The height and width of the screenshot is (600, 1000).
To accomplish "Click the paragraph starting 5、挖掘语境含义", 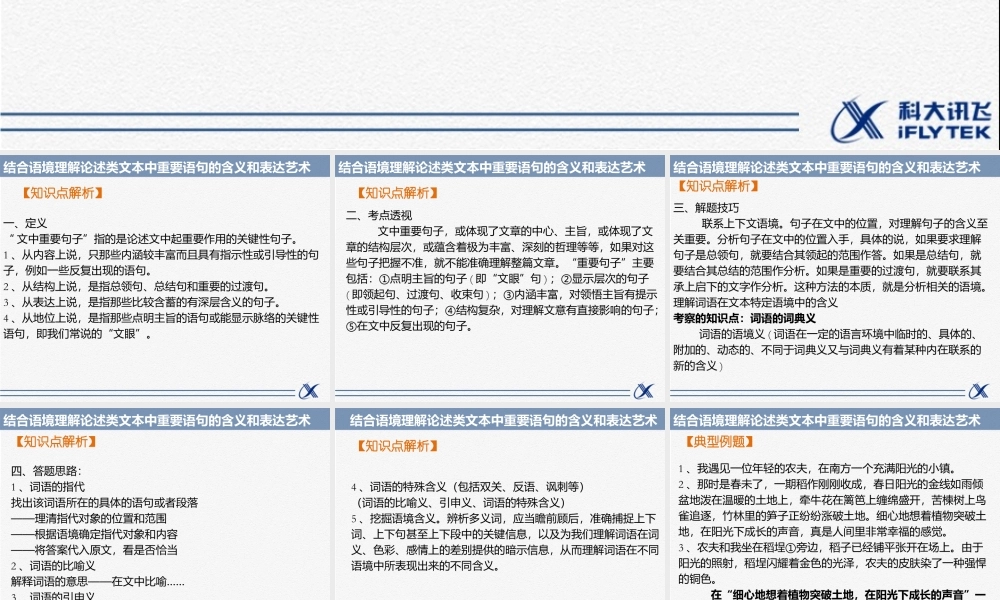I will tap(504, 542).
